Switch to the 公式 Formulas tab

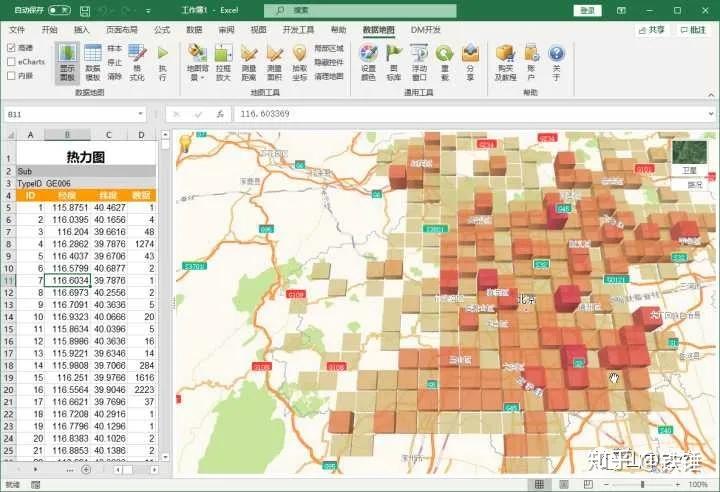(162, 30)
